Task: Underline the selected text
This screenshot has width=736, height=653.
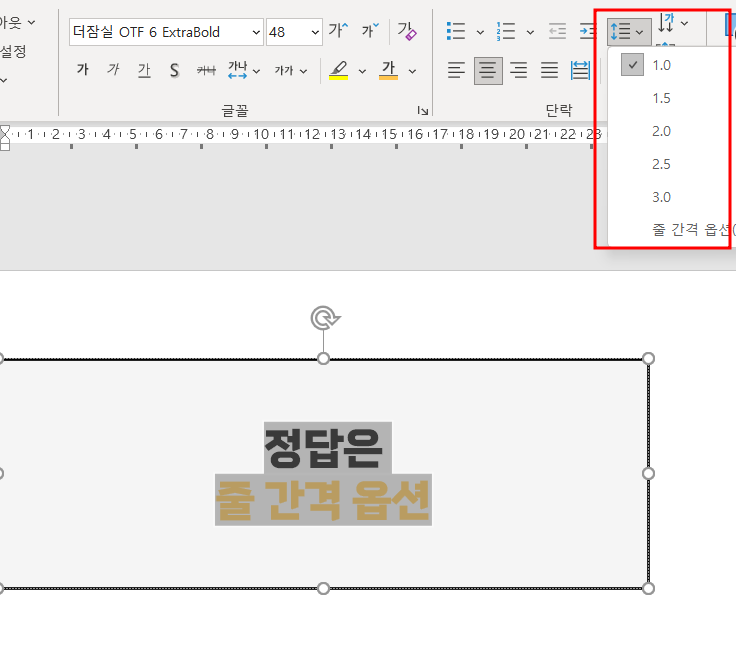Action: [x=144, y=70]
